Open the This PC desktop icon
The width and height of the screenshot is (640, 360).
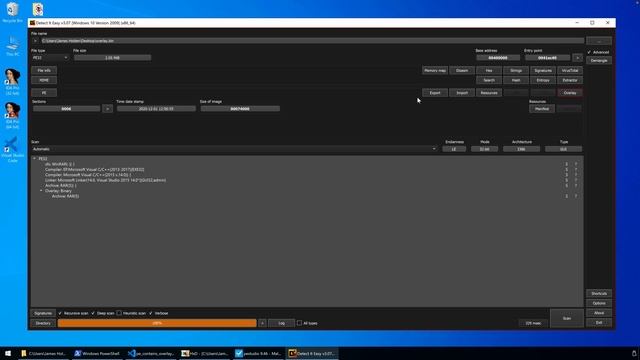click(12, 46)
